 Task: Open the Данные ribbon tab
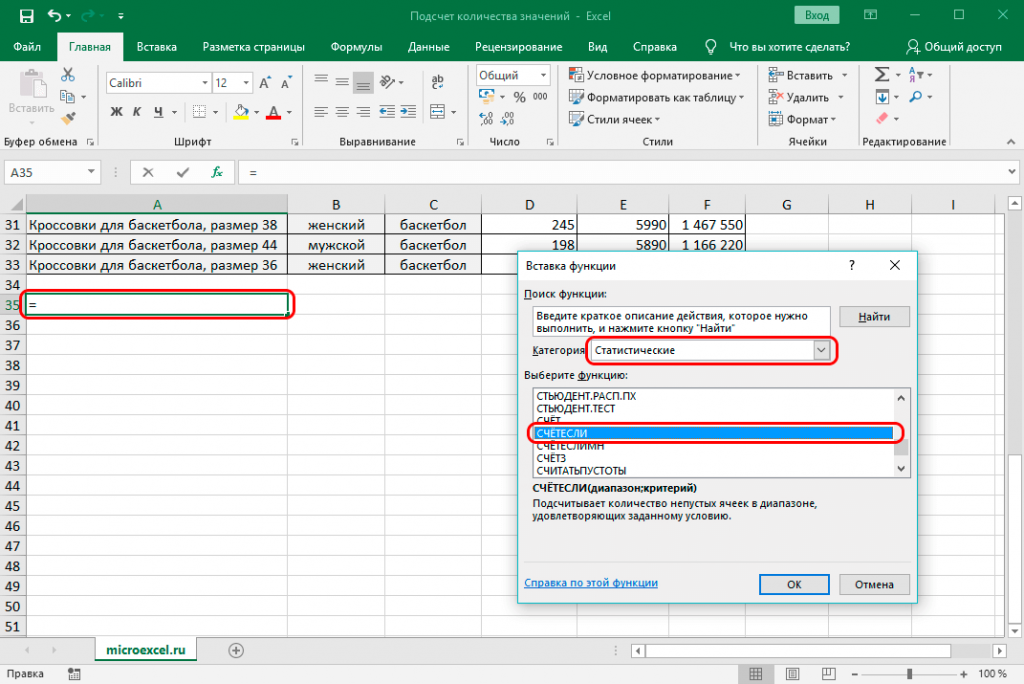click(428, 47)
